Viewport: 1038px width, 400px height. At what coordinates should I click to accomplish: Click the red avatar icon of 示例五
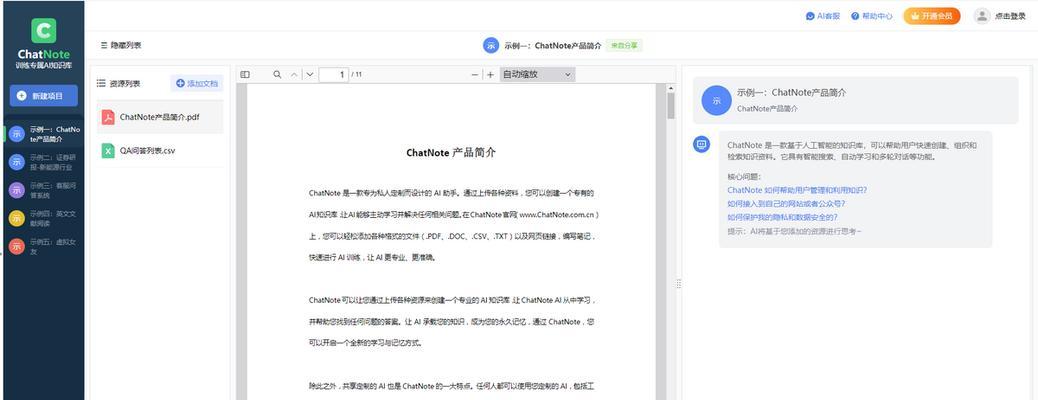pyautogui.click(x=17, y=246)
